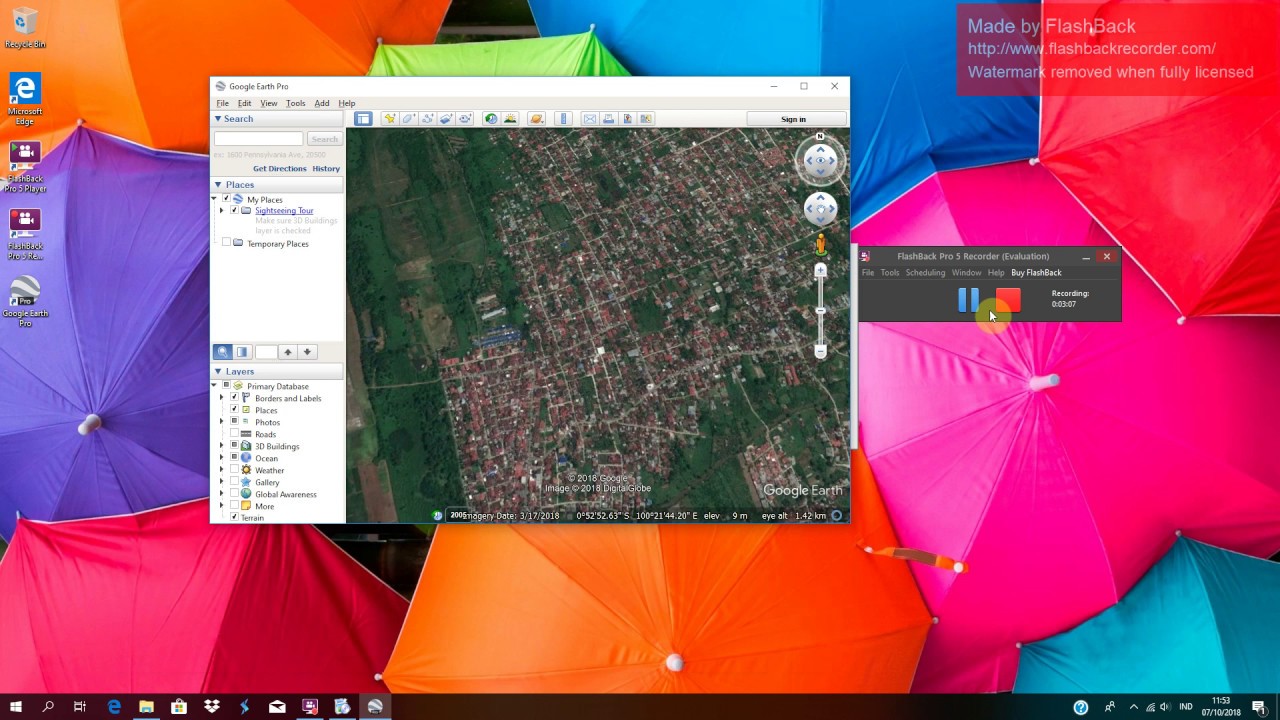
Task: Collapse the Layers panel triangle
Action: click(x=218, y=372)
